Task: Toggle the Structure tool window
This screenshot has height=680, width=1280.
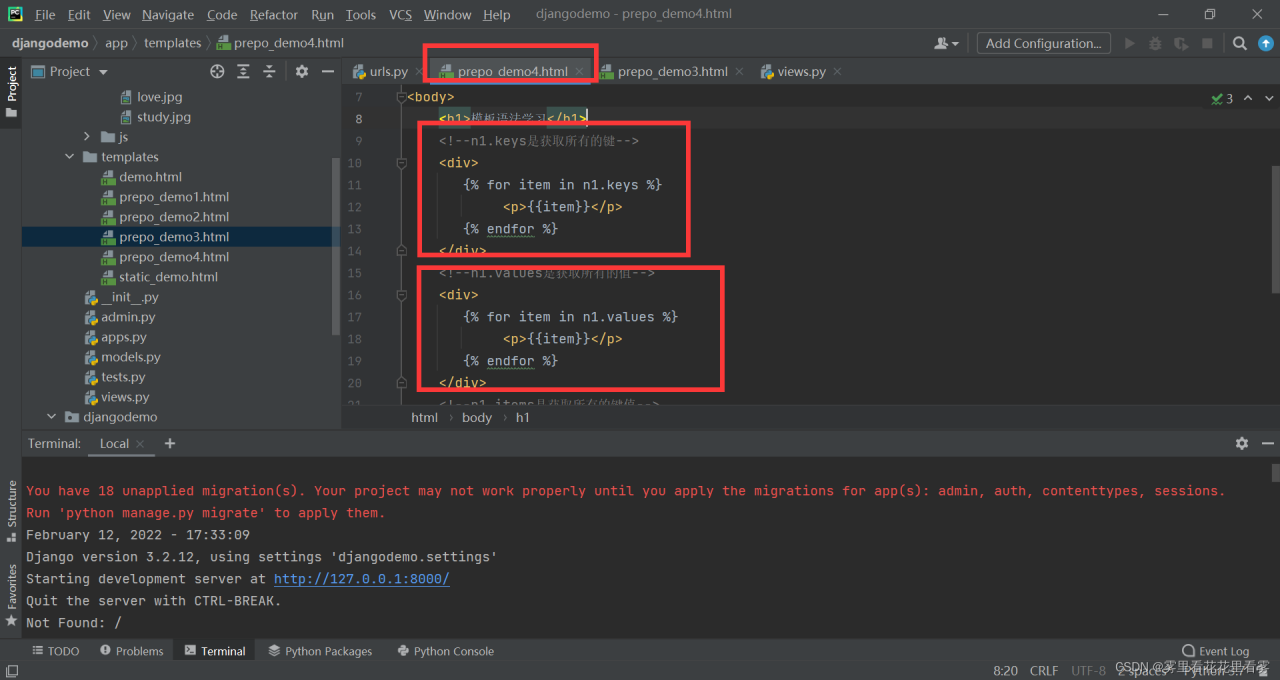Action: pos(12,510)
